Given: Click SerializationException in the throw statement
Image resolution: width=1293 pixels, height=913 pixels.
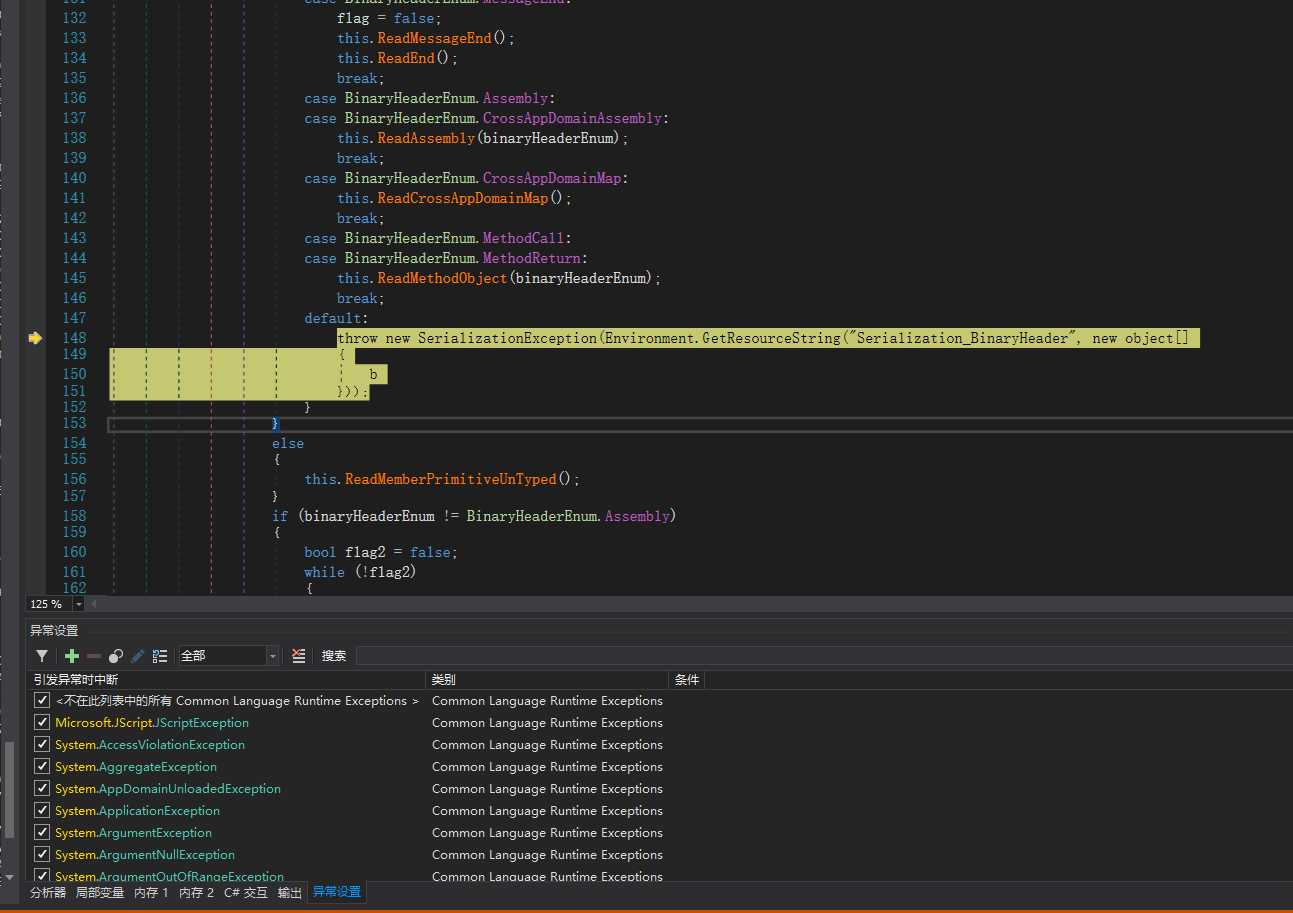Looking at the screenshot, I should click(507, 338).
